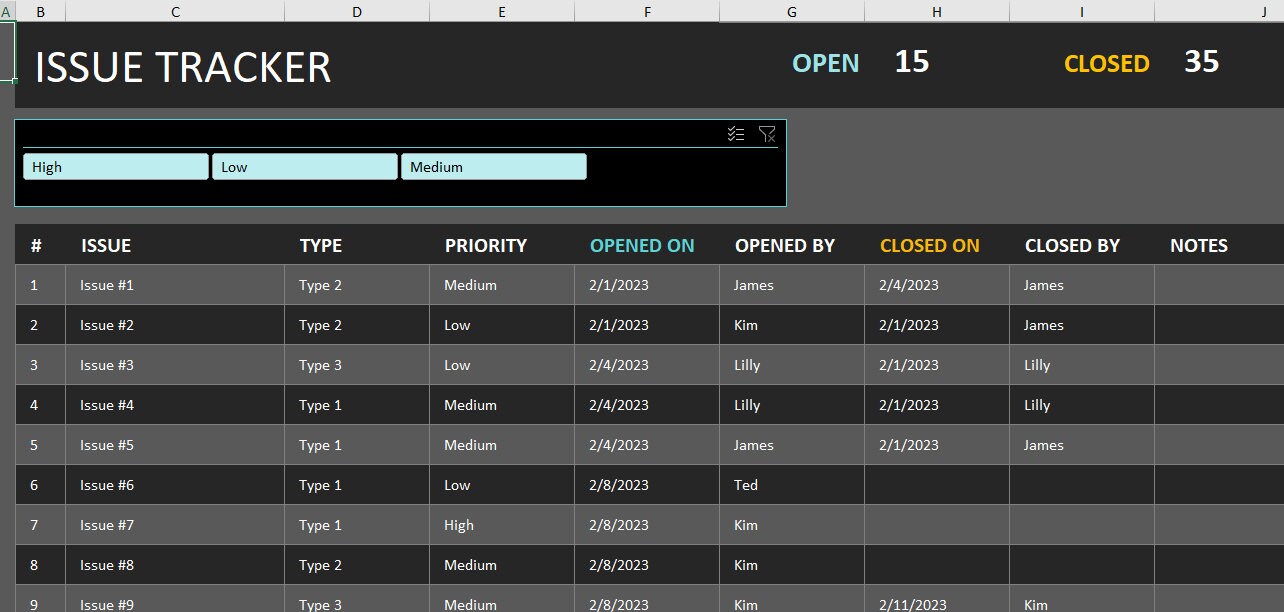Screen dimensions: 1284x612
Task: Filter issues by Medium priority
Action: tap(494, 167)
